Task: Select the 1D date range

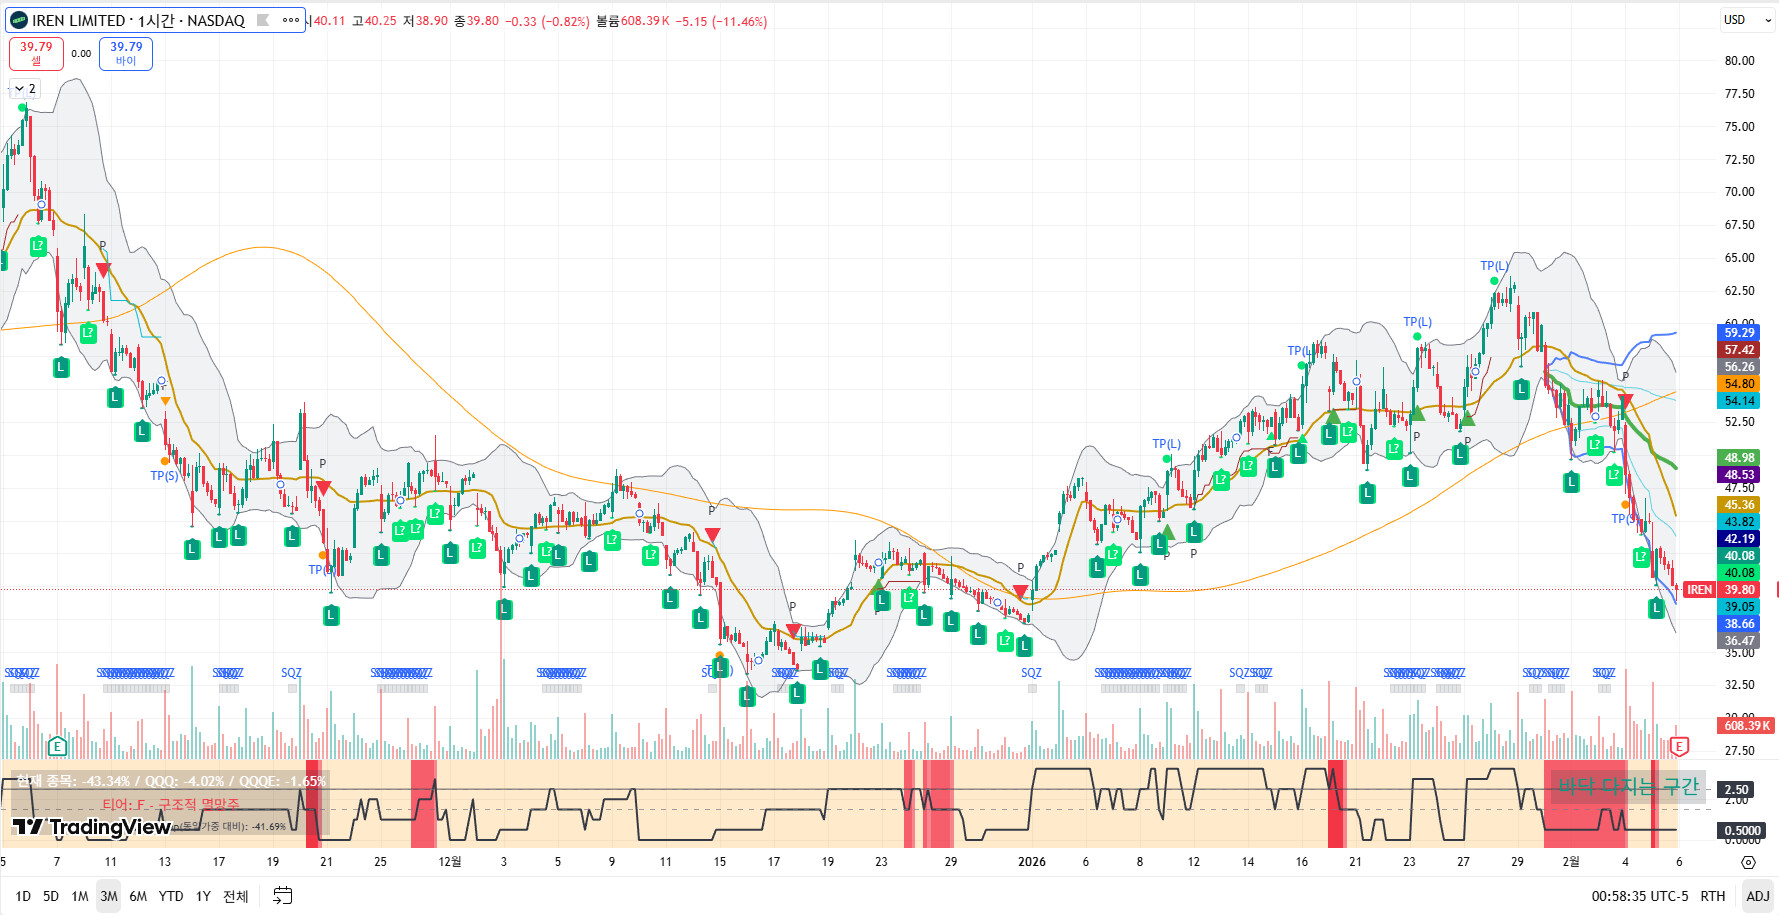Action: (x=23, y=896)
